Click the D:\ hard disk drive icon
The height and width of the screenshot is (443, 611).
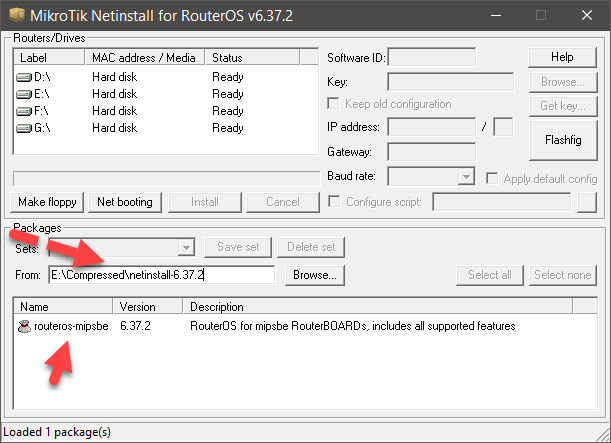click(23, 77)
